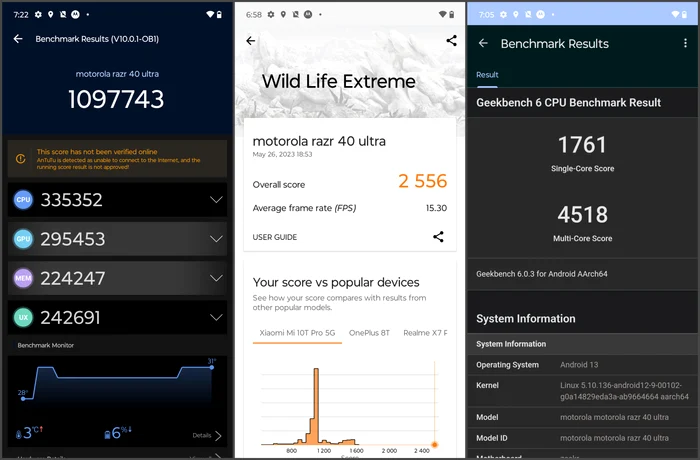Open Benchmark Monitor Details arrow

coord(218,436)
